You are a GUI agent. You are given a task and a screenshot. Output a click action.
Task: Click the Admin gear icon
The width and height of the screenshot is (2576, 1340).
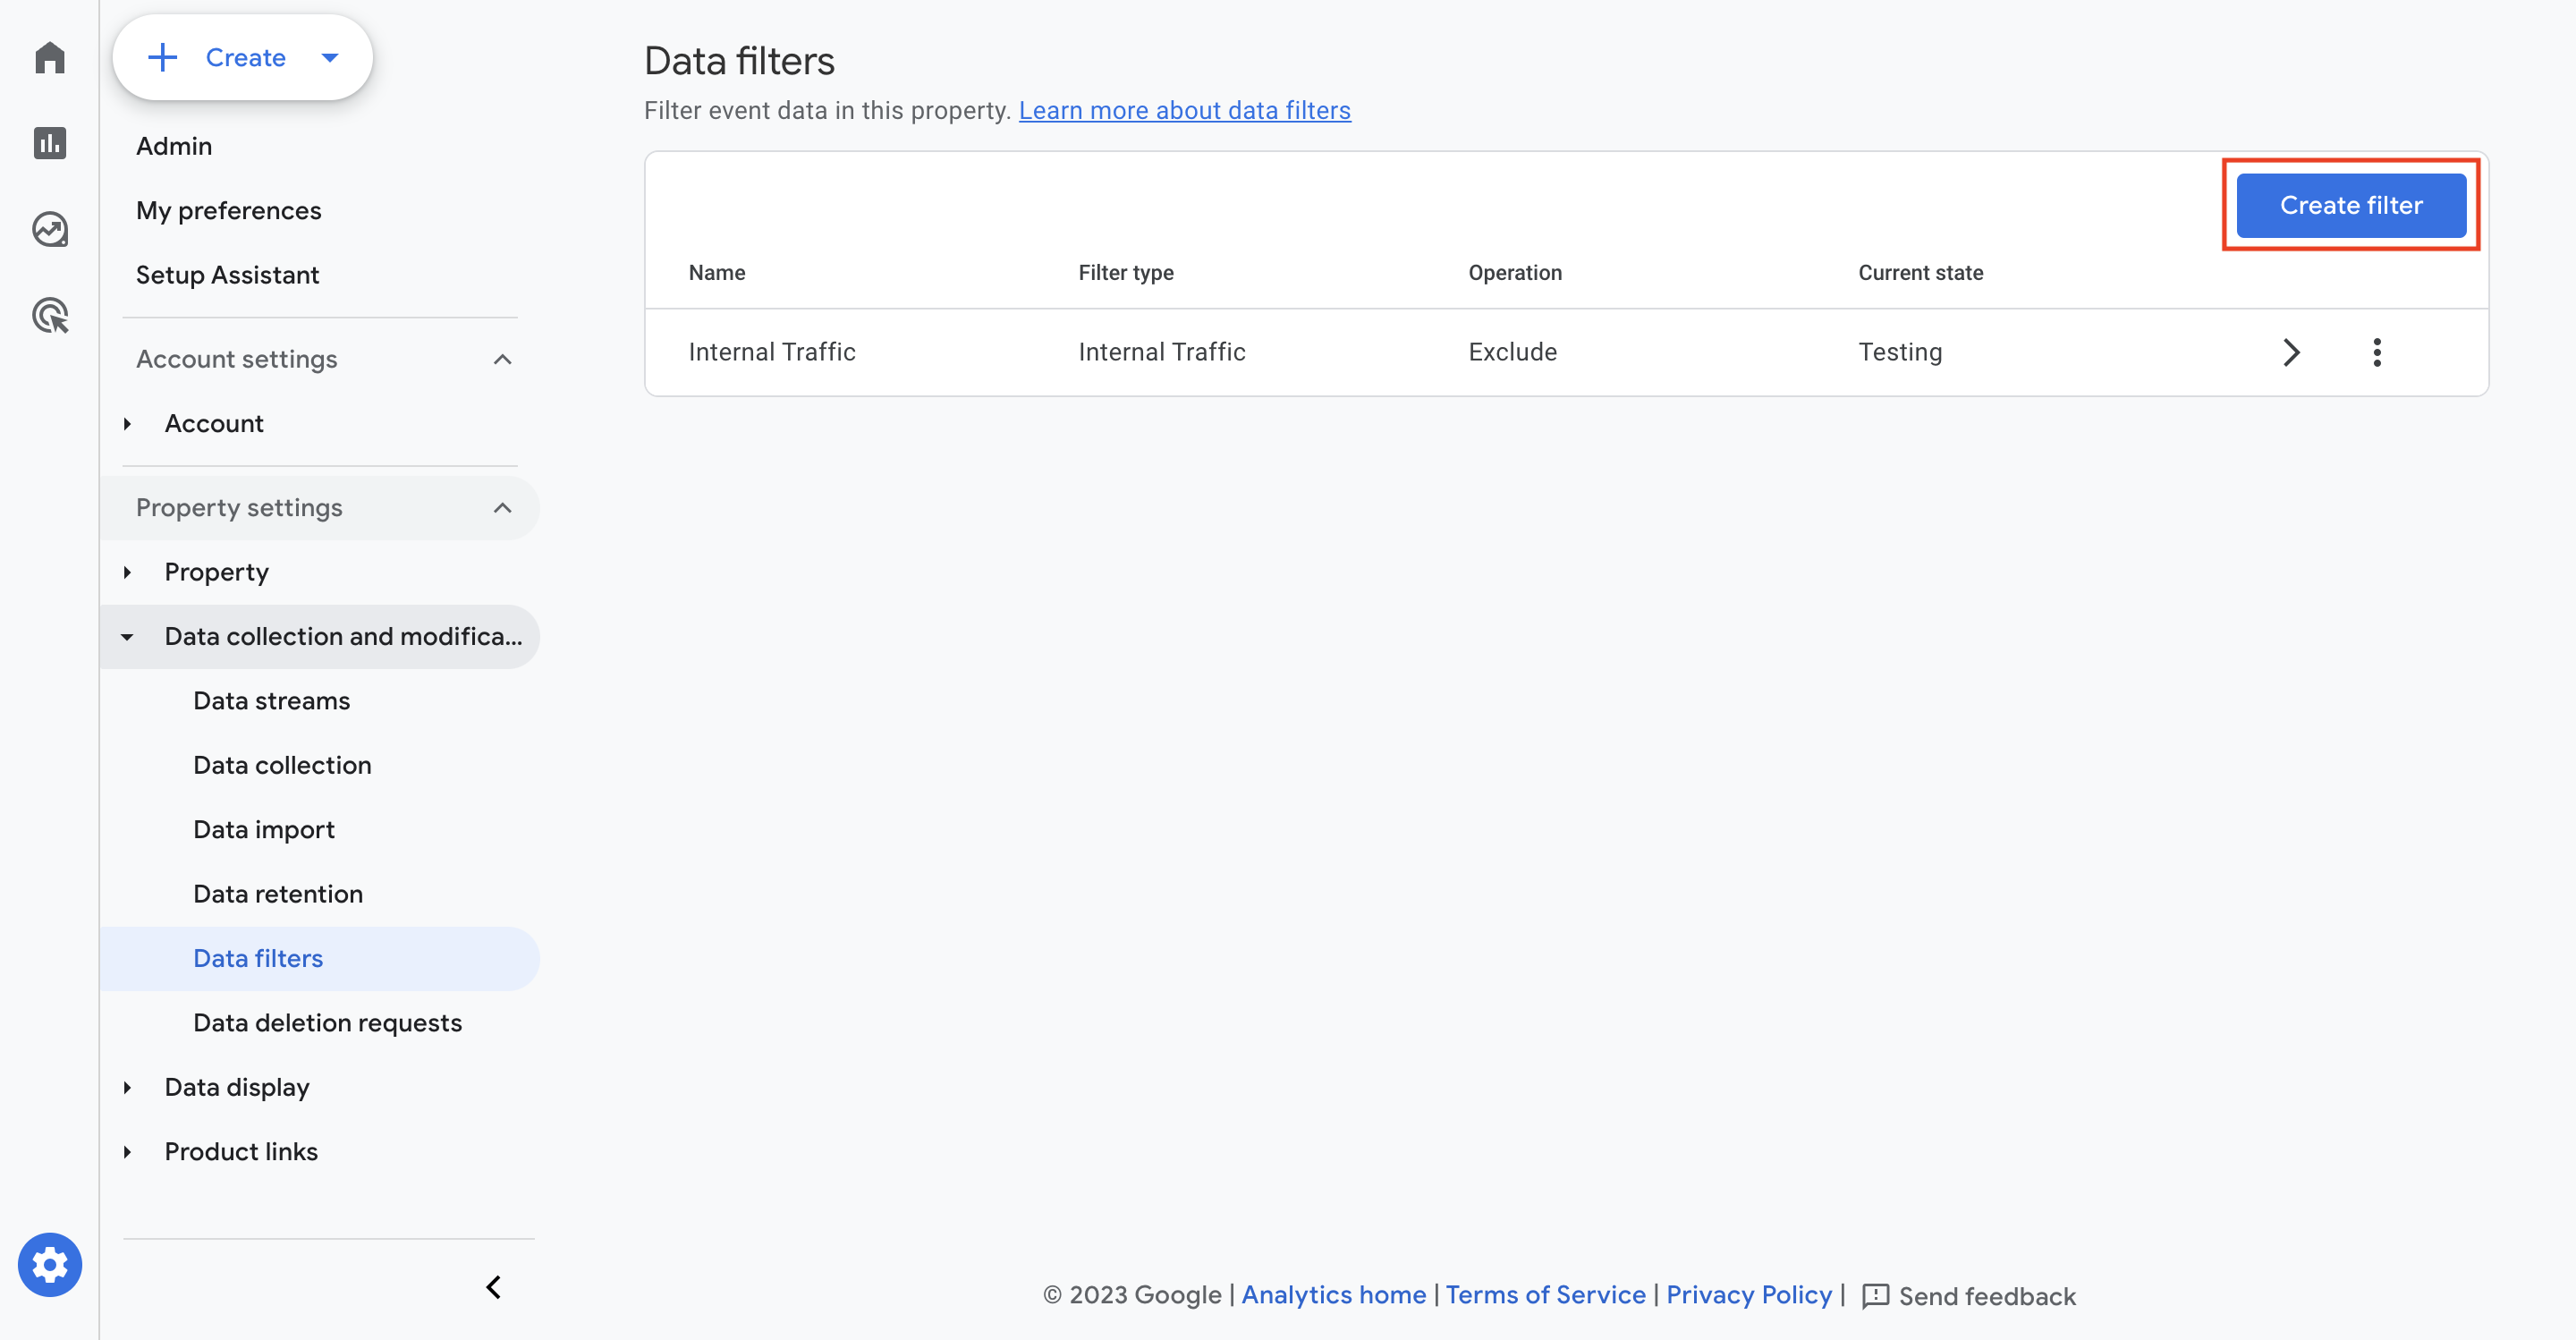(49, 1265)
